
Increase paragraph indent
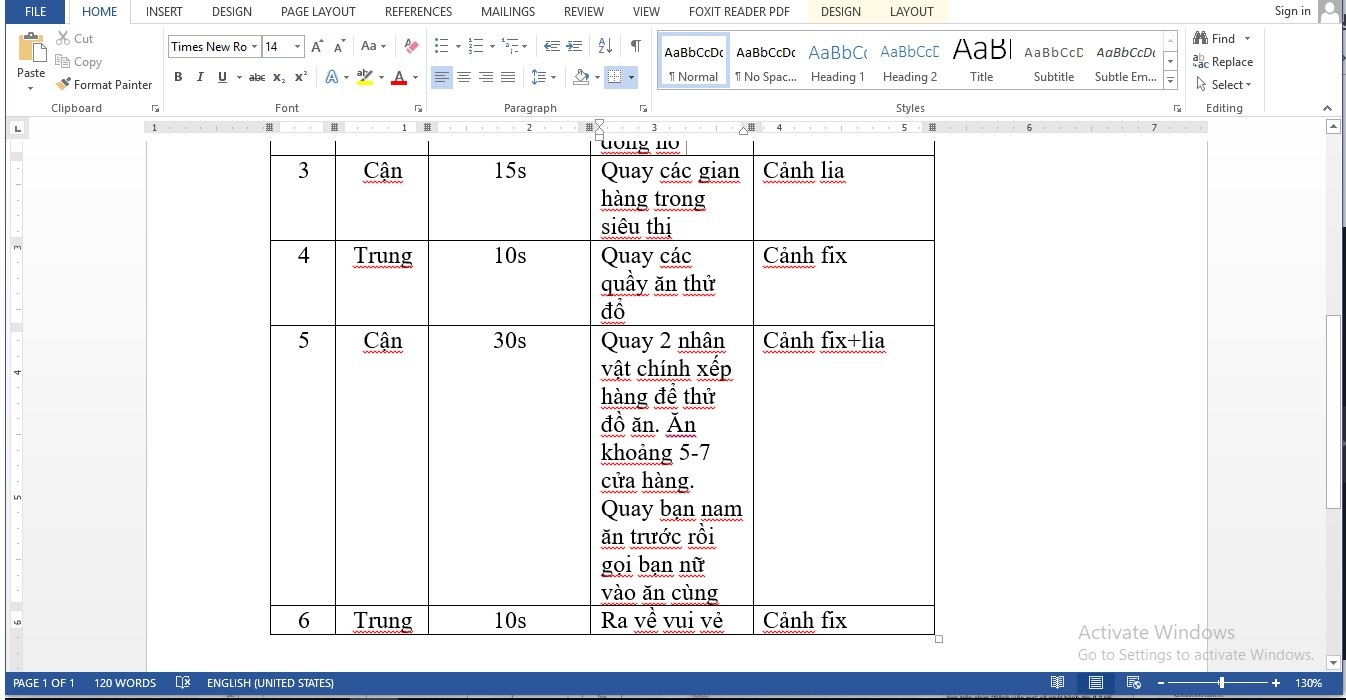click(573, 46)
